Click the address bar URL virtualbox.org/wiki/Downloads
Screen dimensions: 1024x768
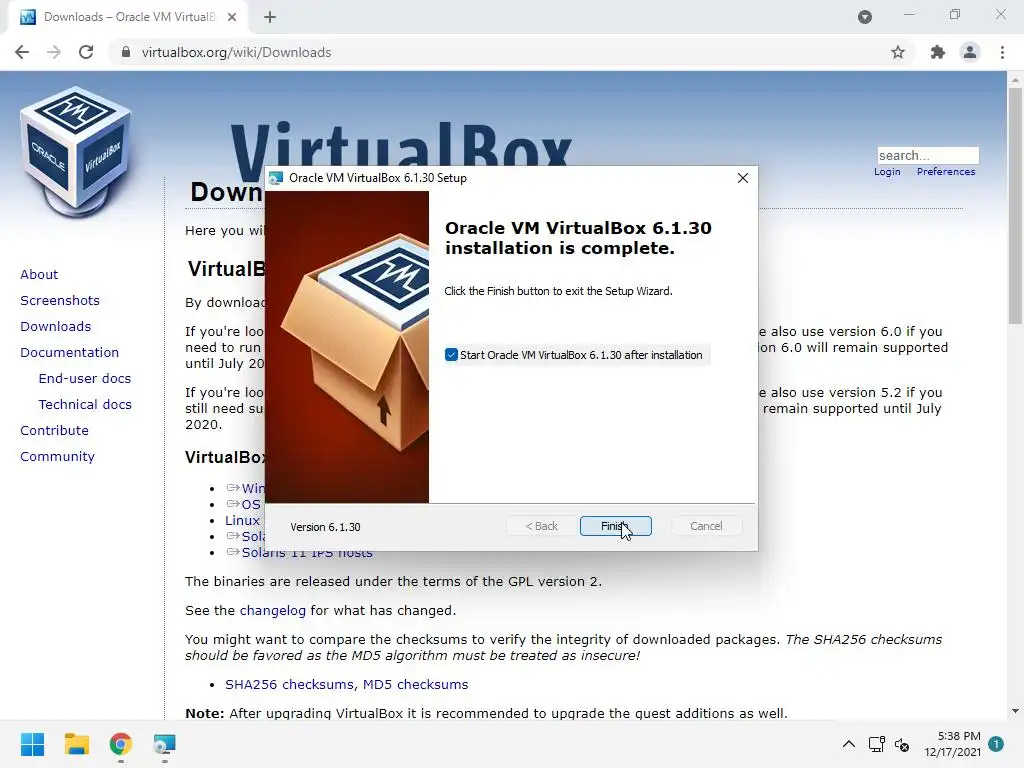coord(236,52)
